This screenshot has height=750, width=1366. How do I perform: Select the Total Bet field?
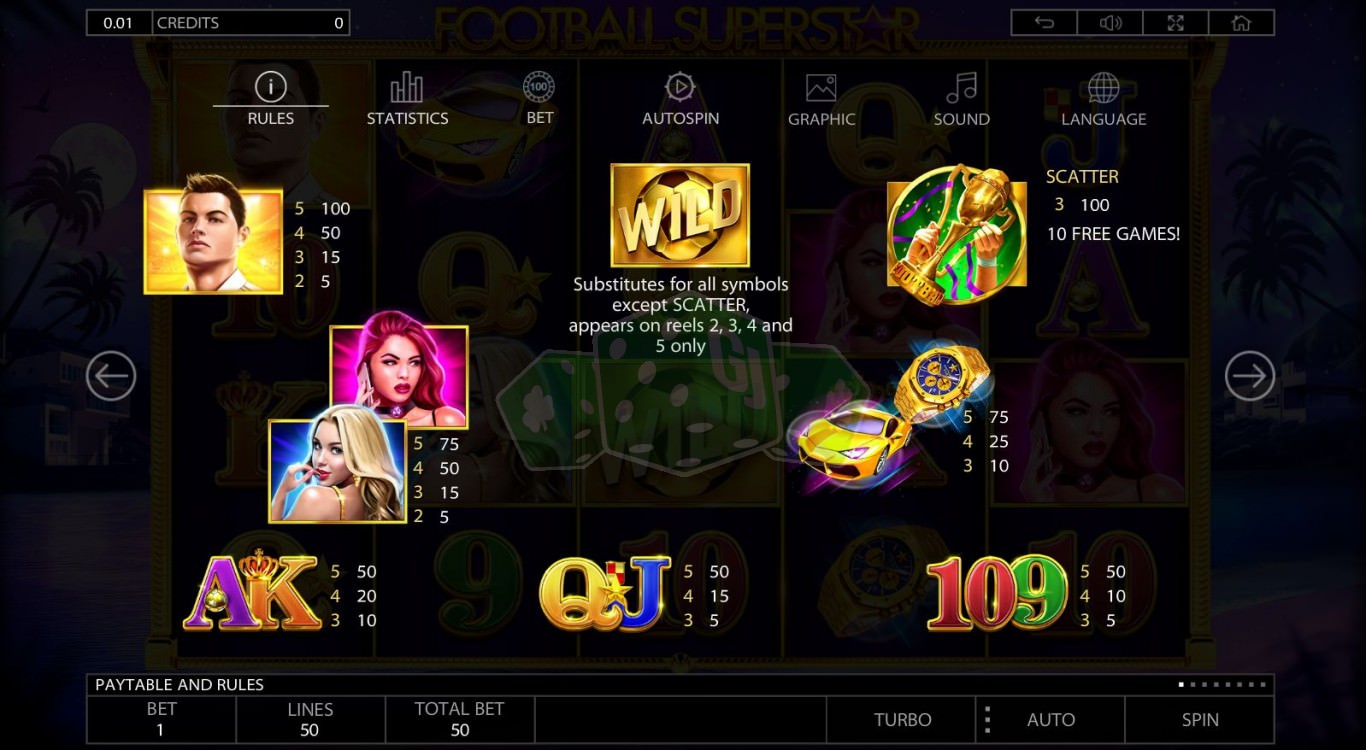(x=459, y=720)
